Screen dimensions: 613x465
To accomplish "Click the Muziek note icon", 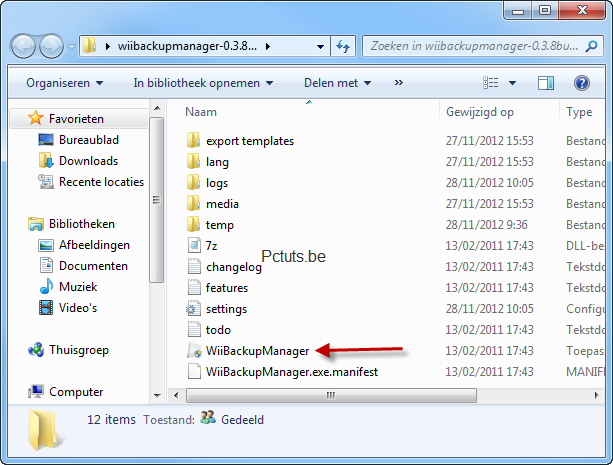I will (x=46, y=286).
